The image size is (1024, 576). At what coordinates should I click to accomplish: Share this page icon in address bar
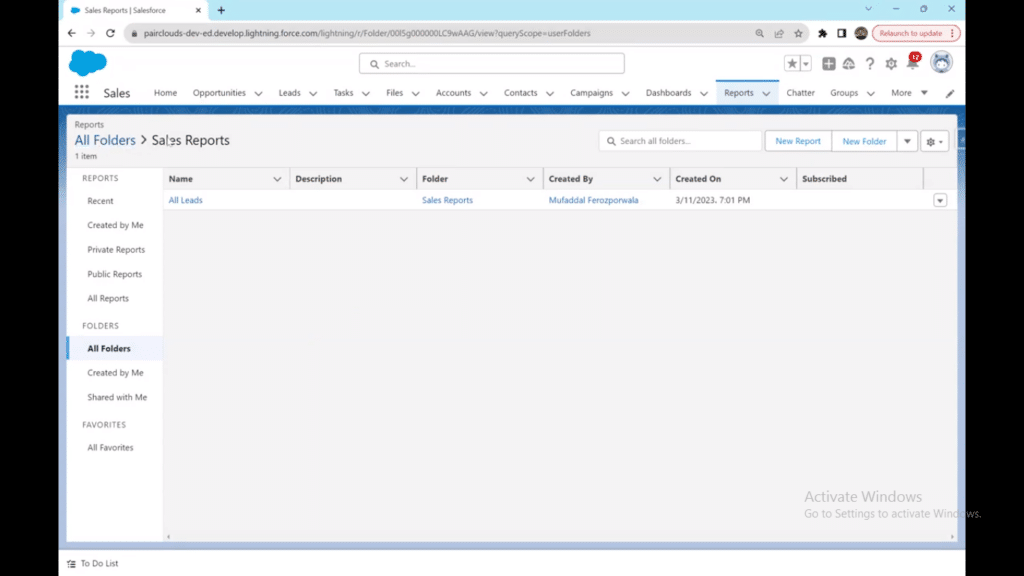(x=779, y=33)
